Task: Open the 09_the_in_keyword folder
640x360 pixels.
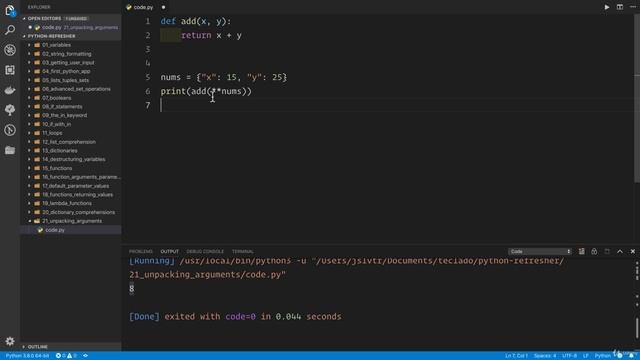Action: click(x=71, y=116)
